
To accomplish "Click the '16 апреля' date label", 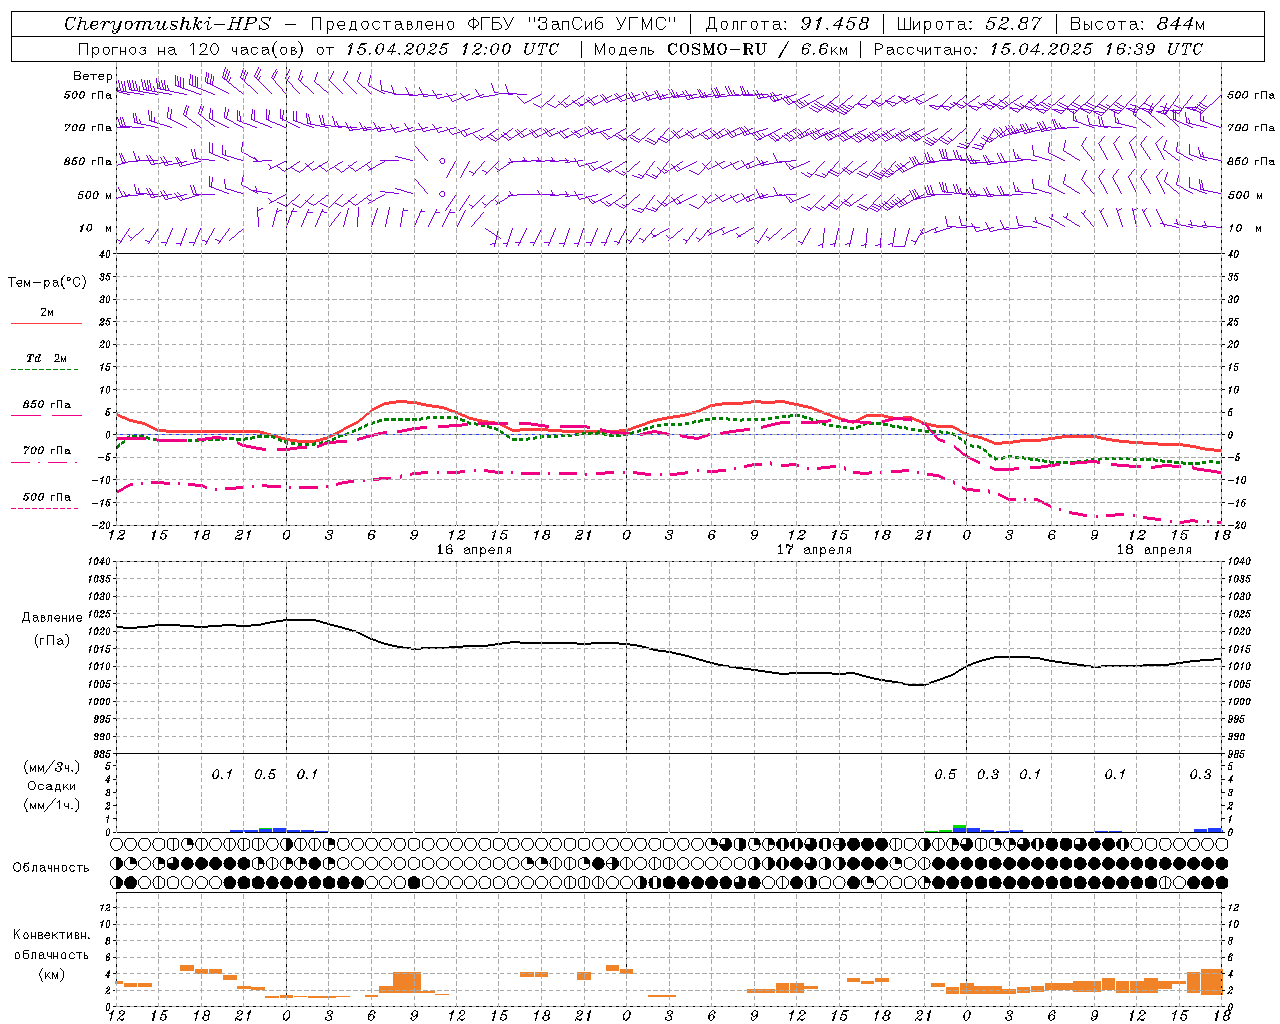I will tap(474, 550).
